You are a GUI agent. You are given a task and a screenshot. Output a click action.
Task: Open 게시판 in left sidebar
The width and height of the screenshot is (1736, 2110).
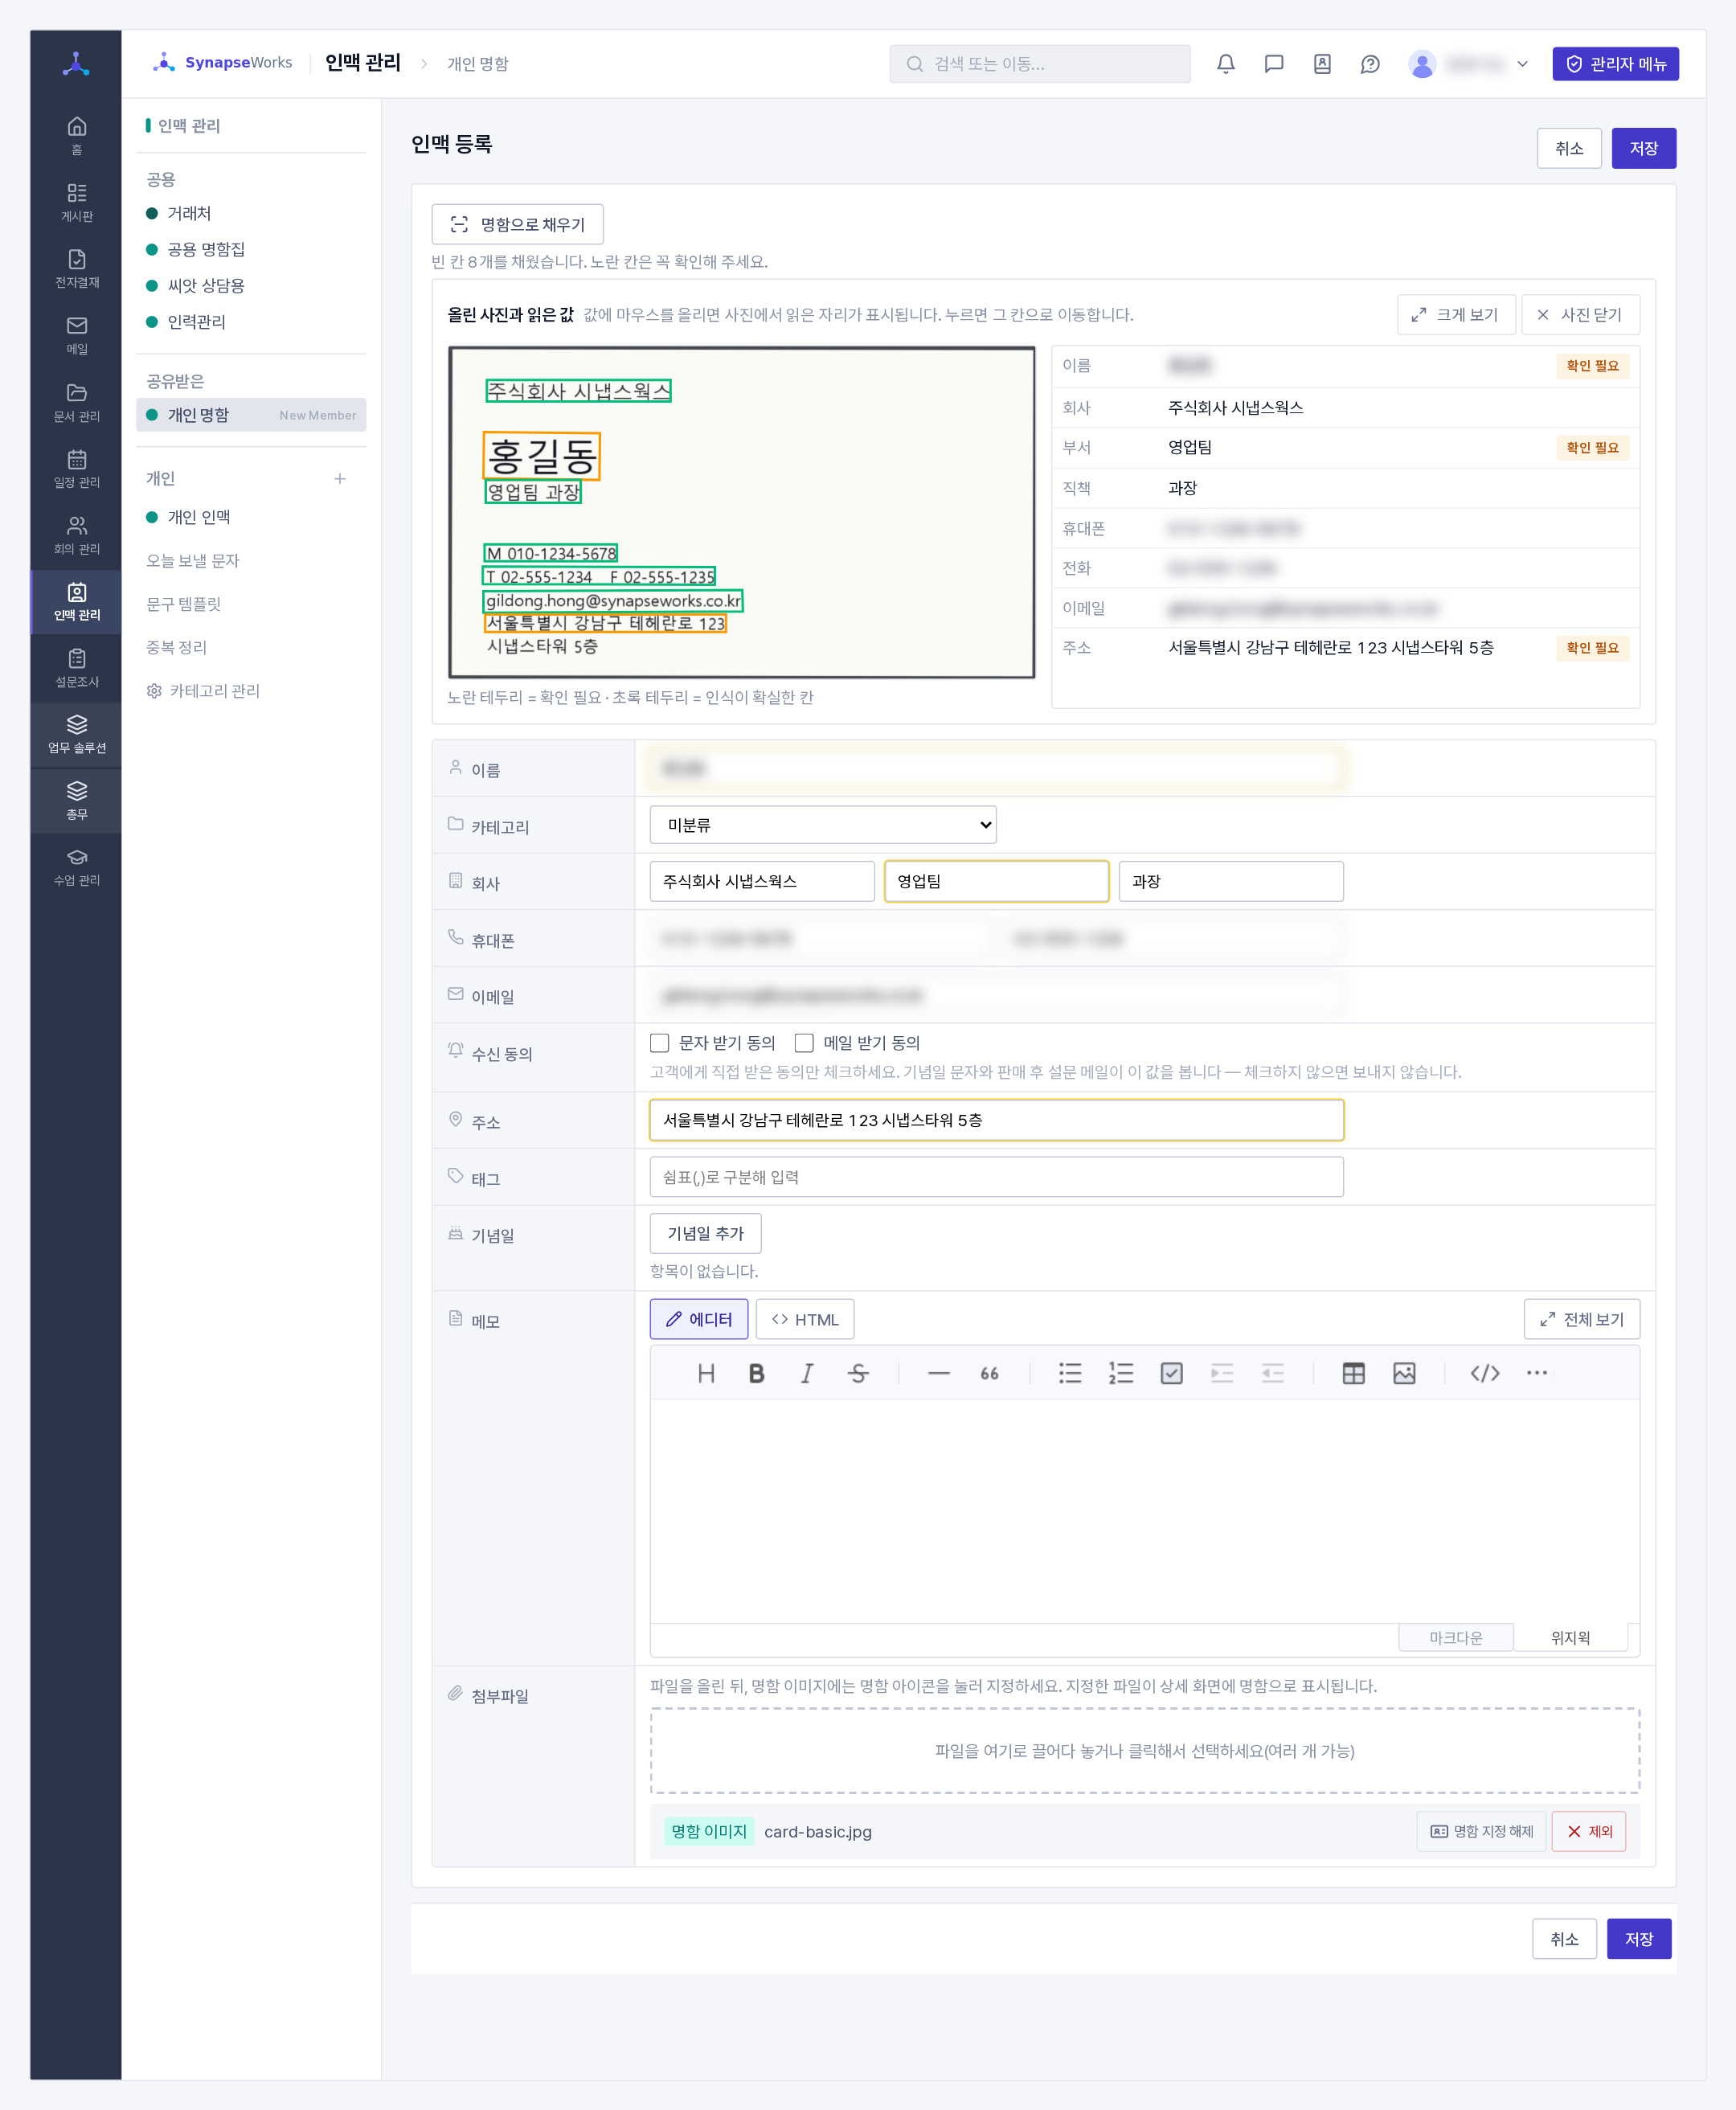pyautogui.click(x=76, y=202)
